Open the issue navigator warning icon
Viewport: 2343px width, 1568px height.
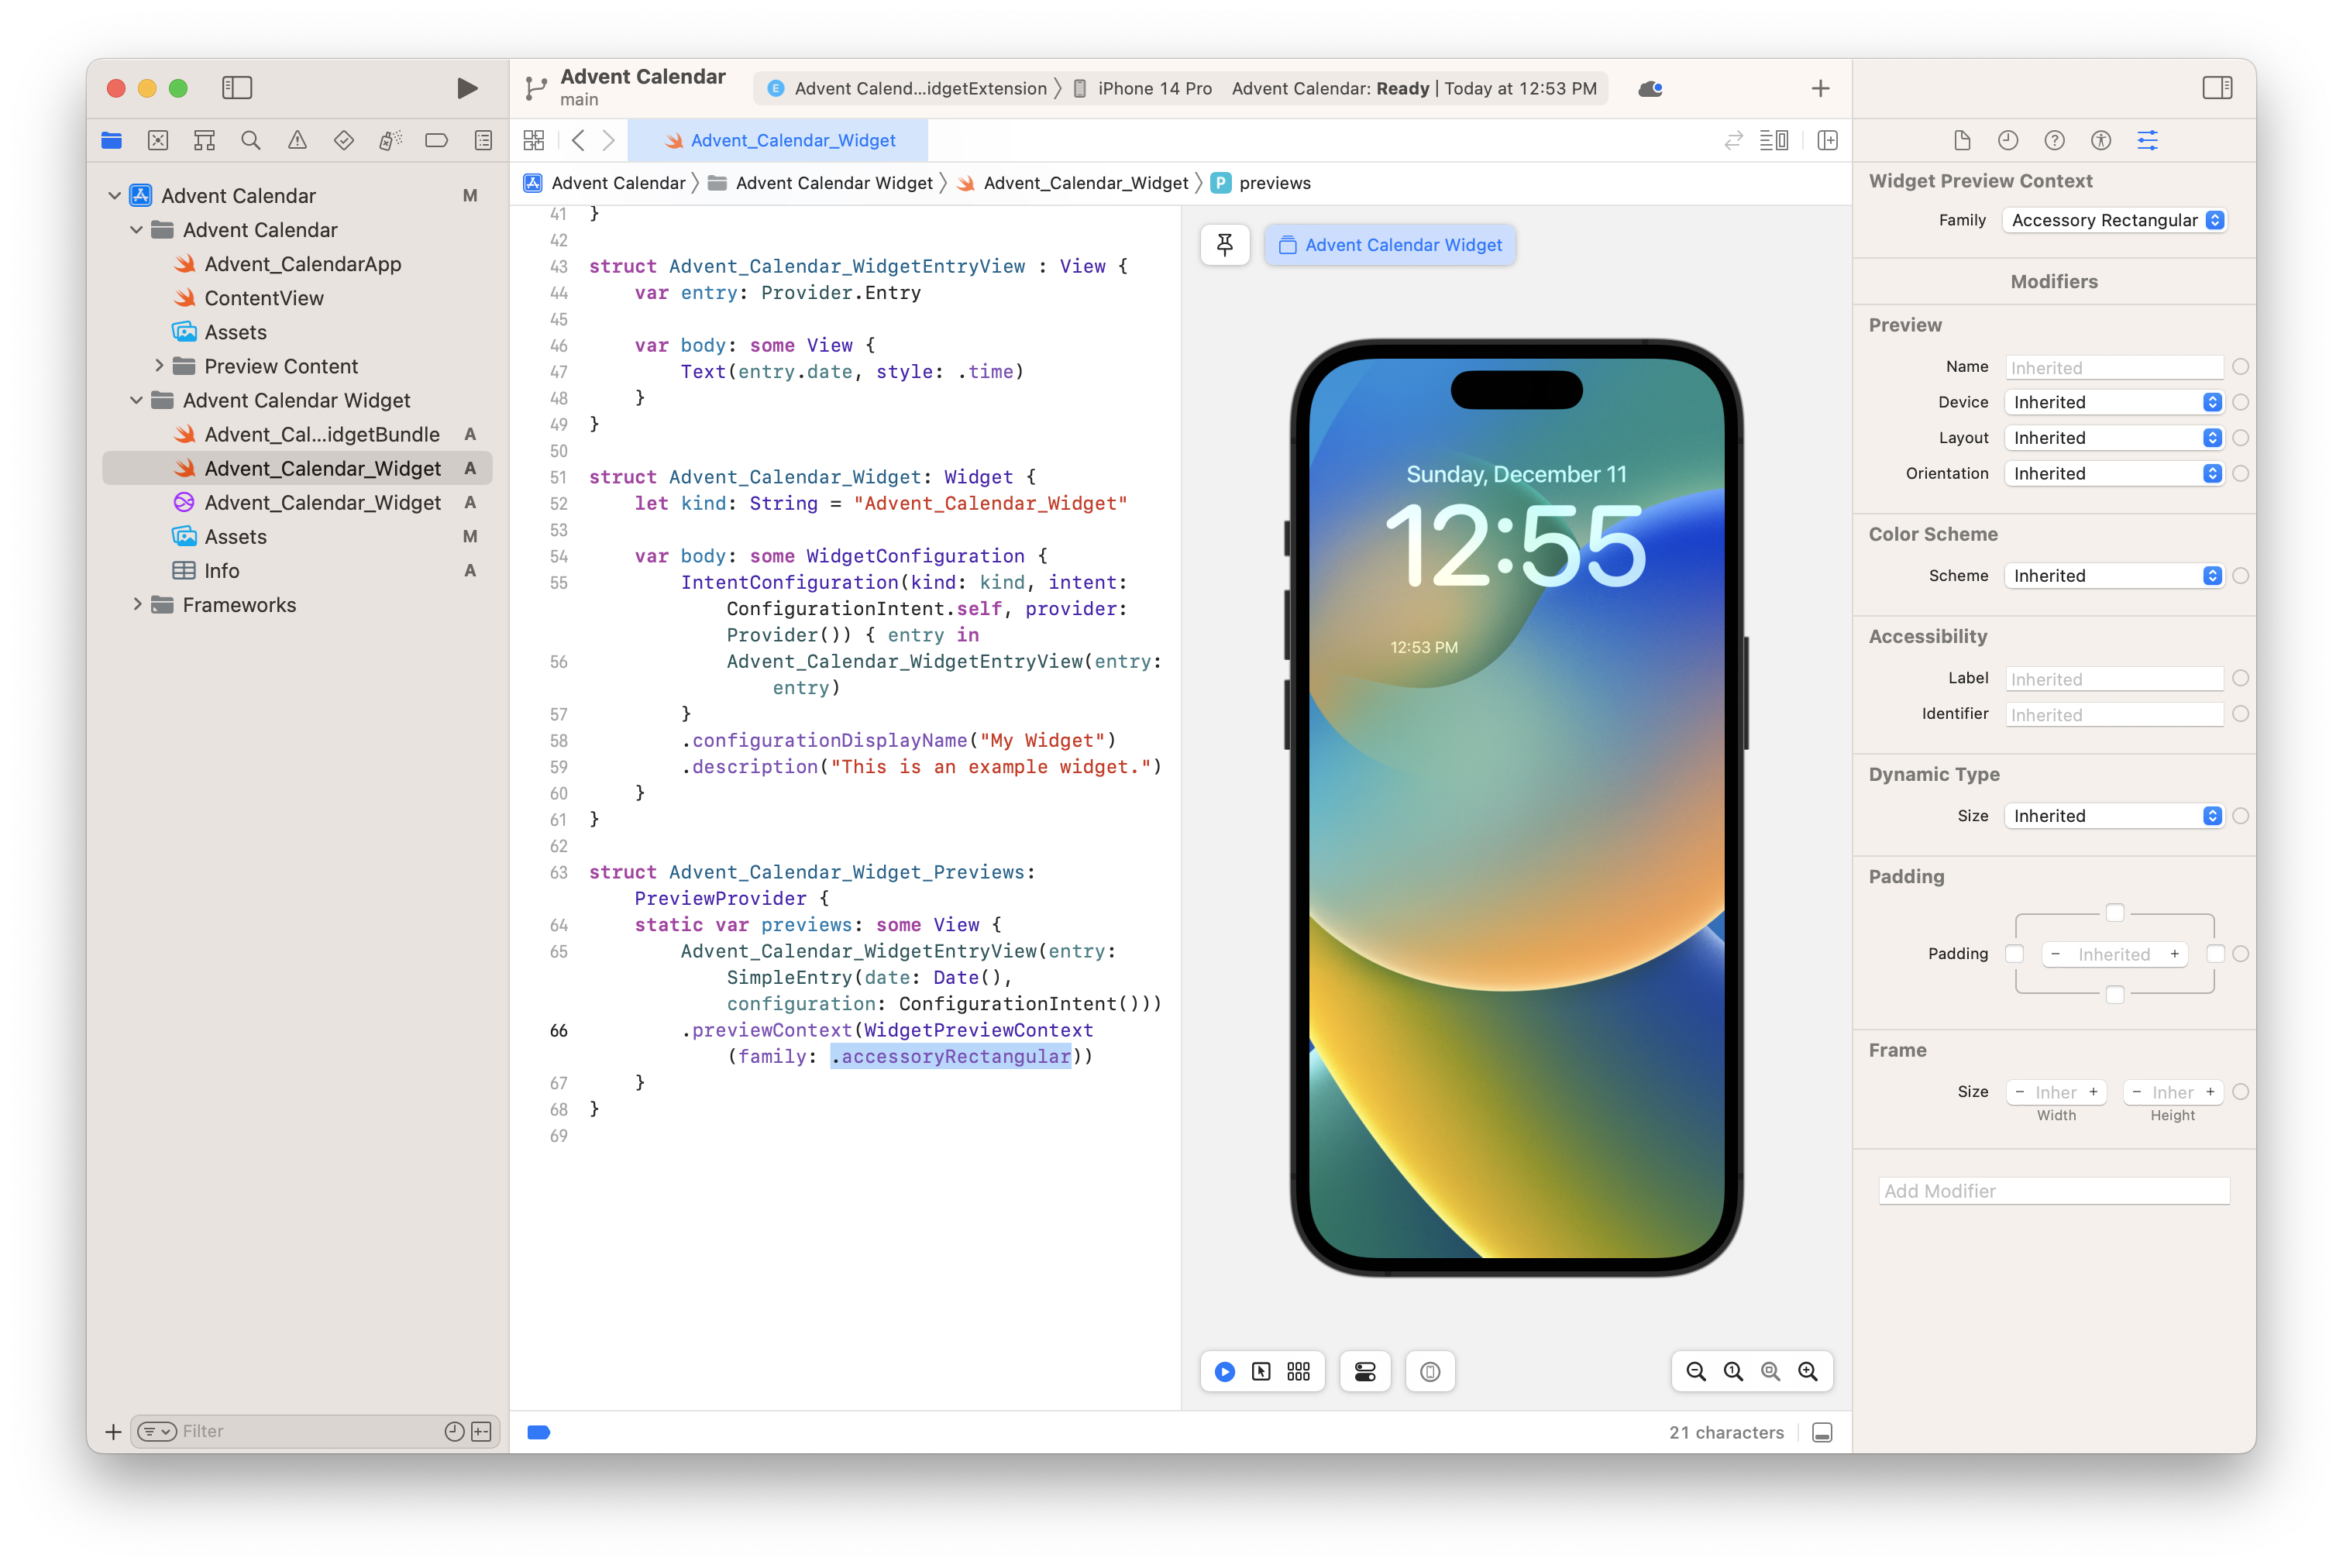tap(297, 140)
